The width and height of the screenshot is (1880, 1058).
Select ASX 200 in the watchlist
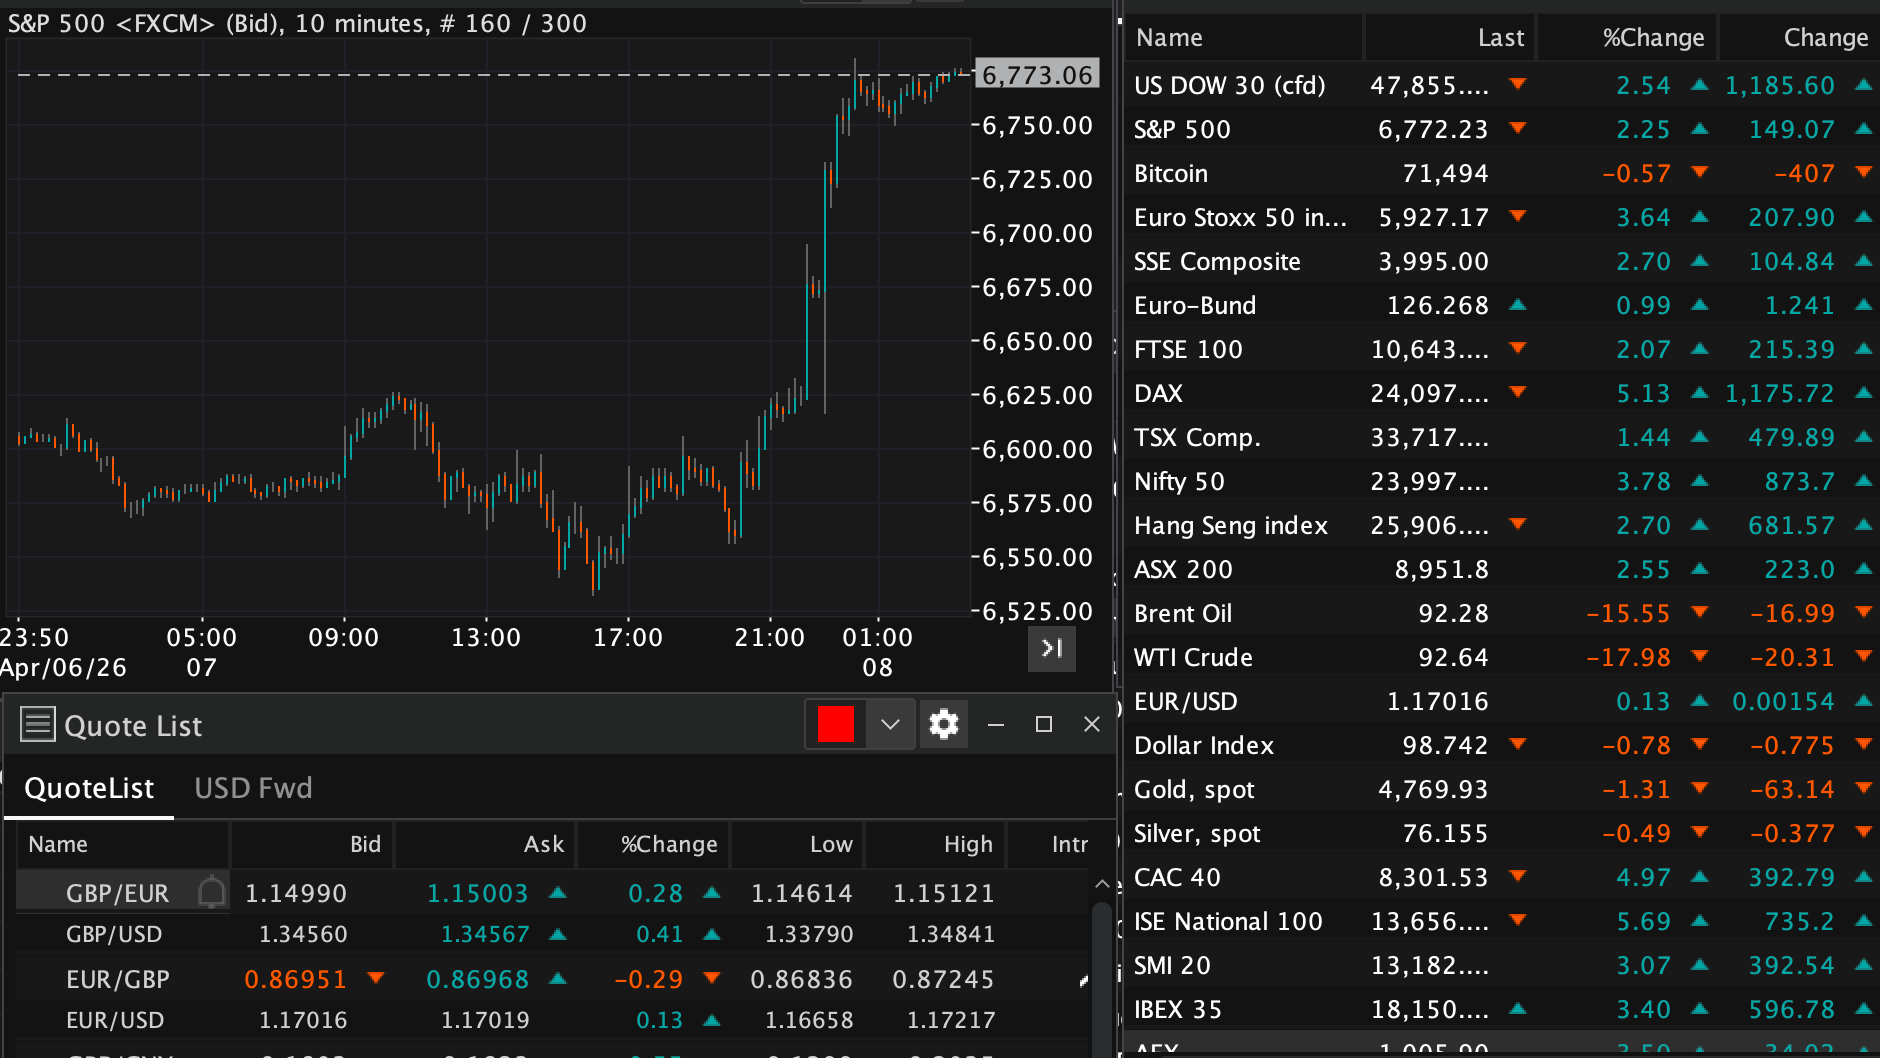pyautogui.click(x=1501, y=569)
